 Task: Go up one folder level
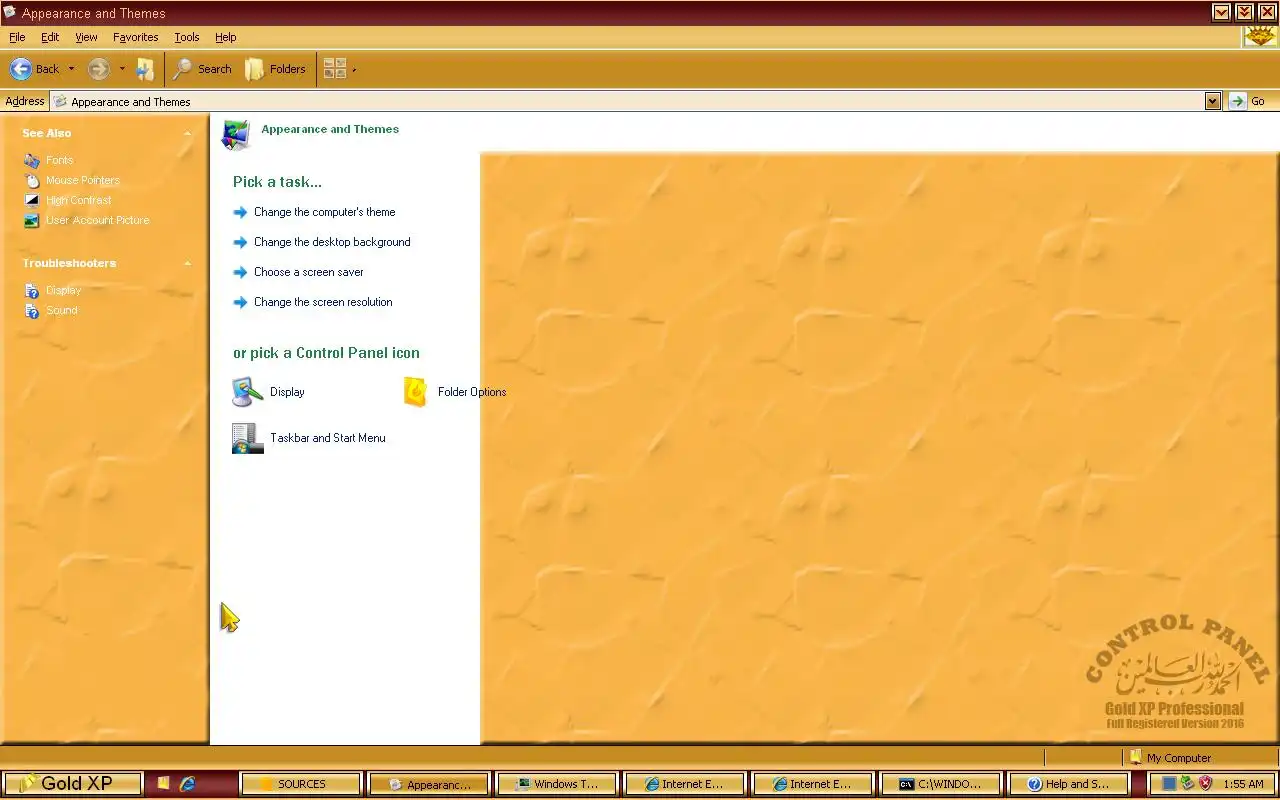(146, 69)
